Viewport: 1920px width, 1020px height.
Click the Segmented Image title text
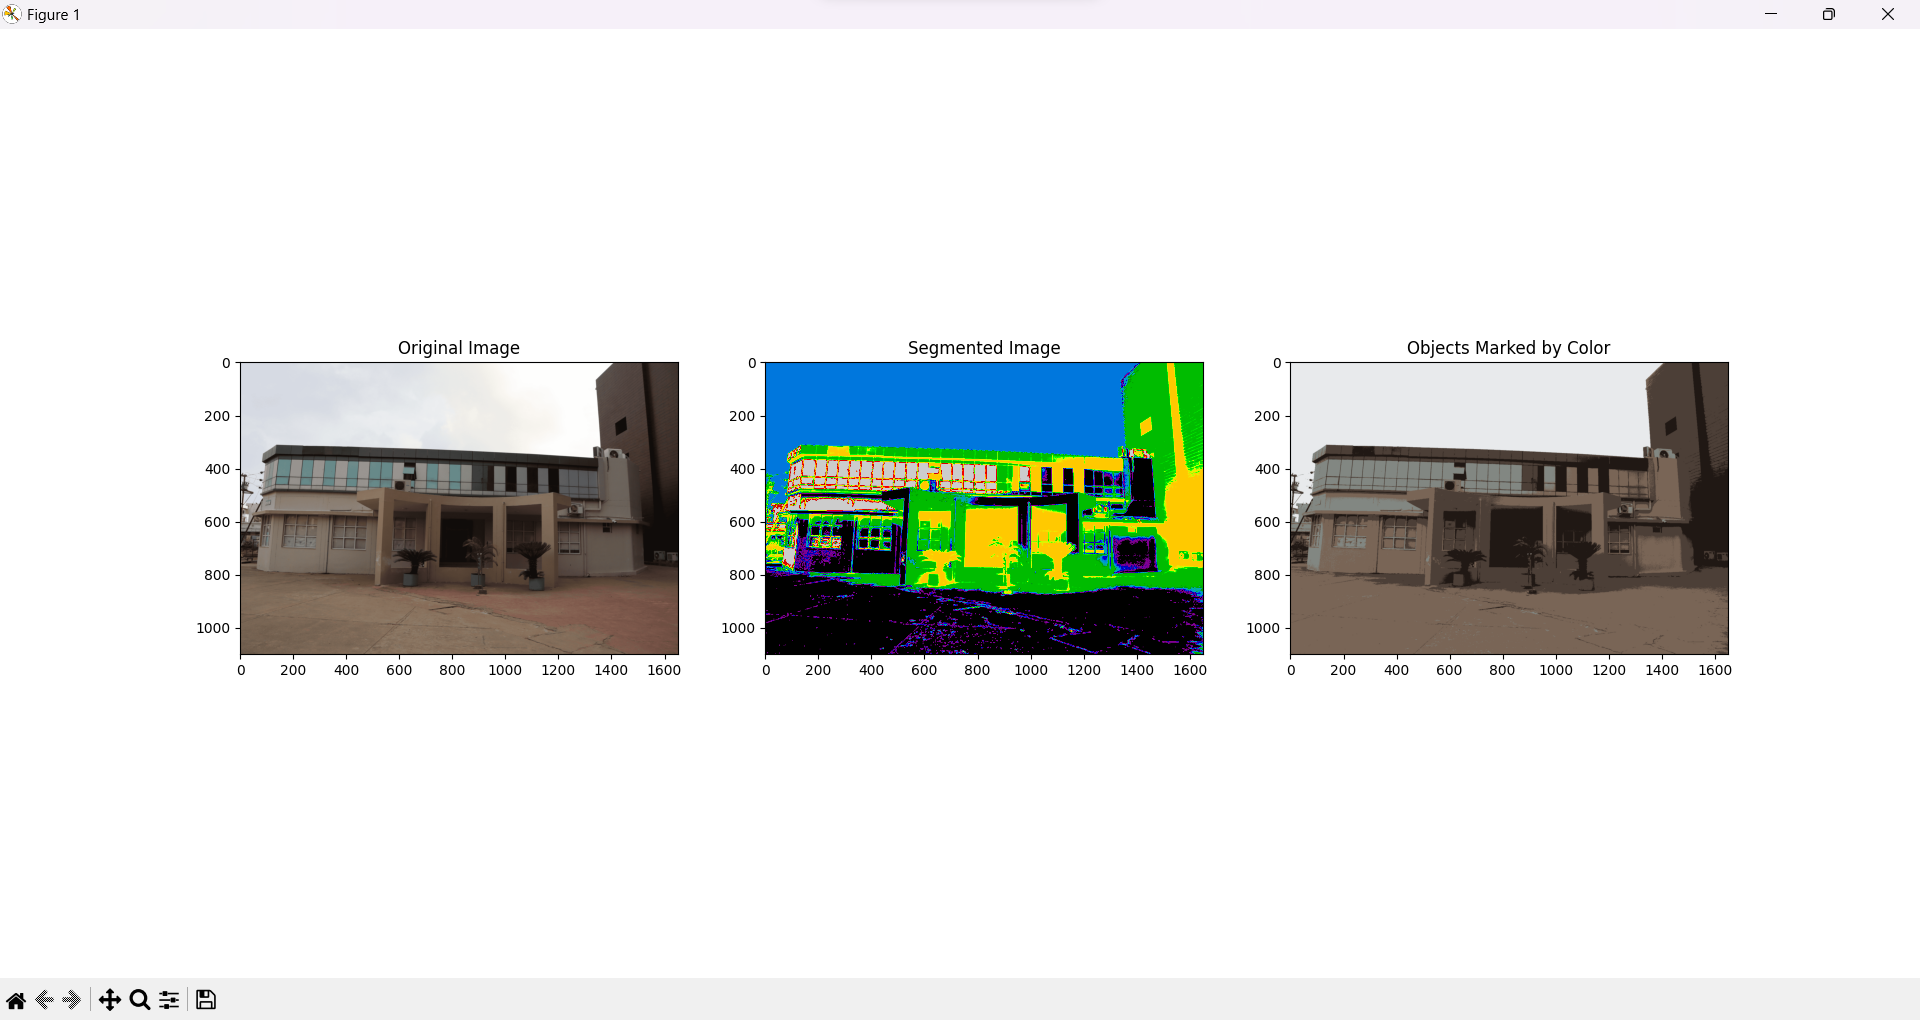click(x=984, y=348)
